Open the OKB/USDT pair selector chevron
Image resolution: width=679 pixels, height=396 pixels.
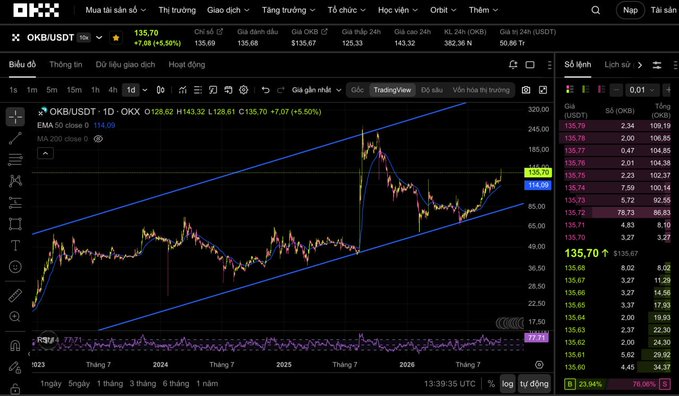click(99, 38)
